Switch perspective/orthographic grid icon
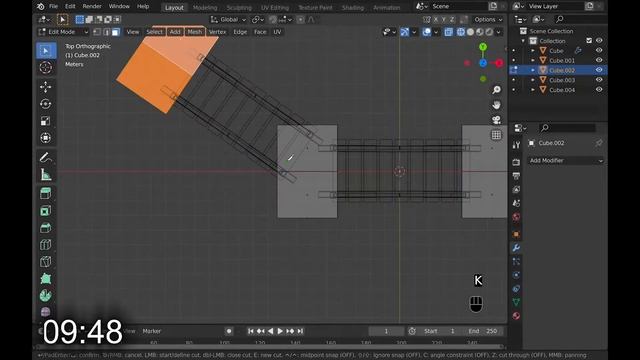This screenshot has width=640, height=360. [x=496, y=135]
